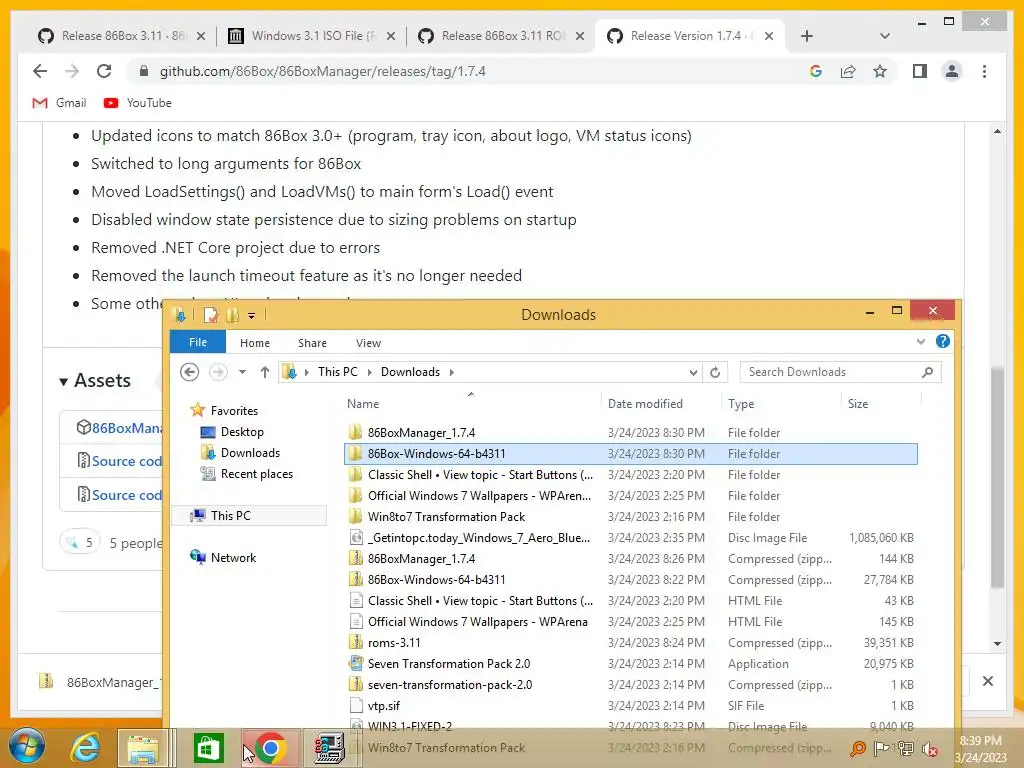
Task: Open the Customize Quick Access Toolbar dropdown
Action: (x=251, y=316)
